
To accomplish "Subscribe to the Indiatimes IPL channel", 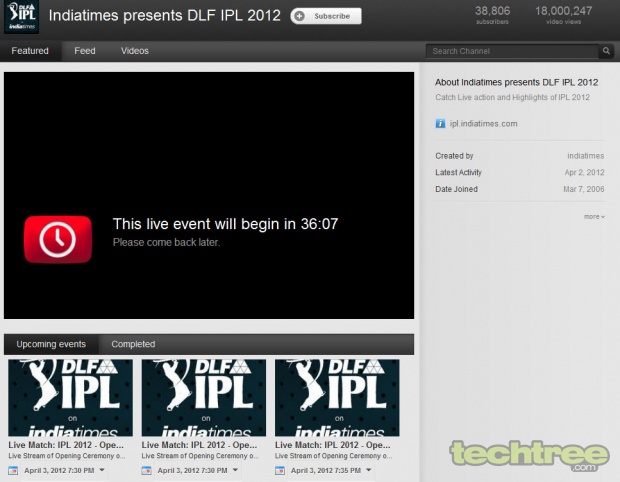I will click(326, 16).
